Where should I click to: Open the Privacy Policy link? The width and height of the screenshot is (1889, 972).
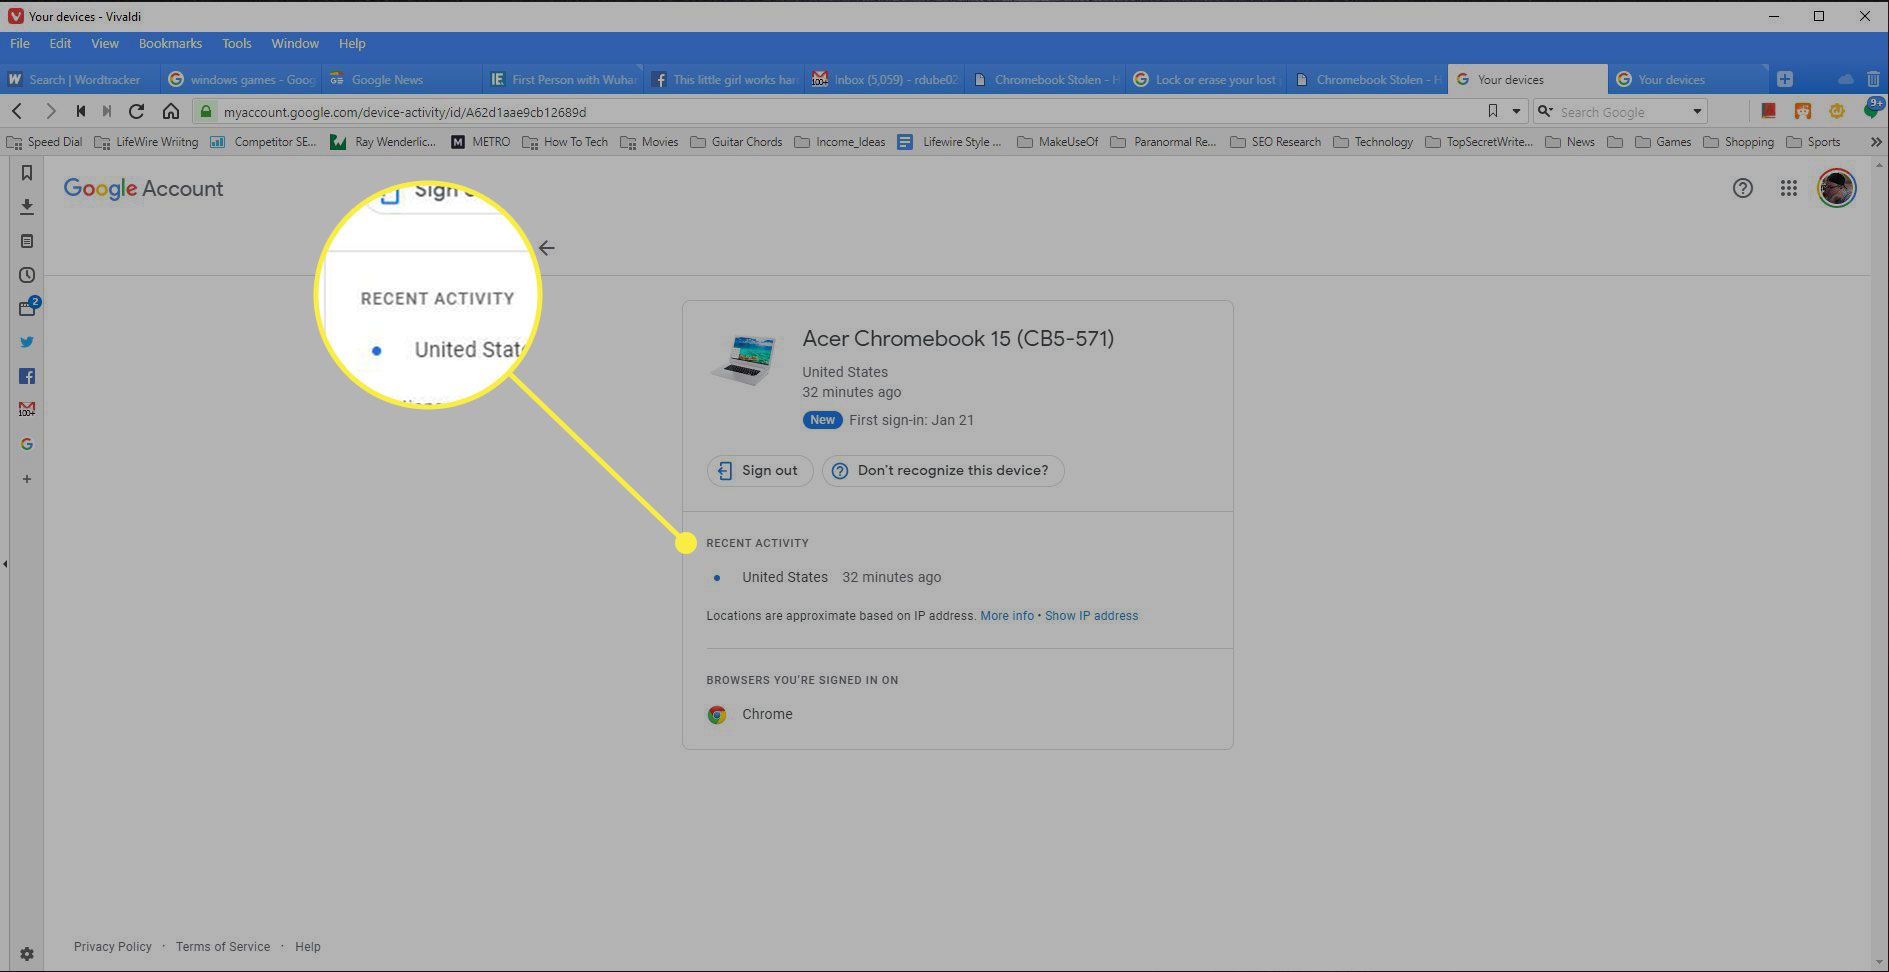[113, 947]
